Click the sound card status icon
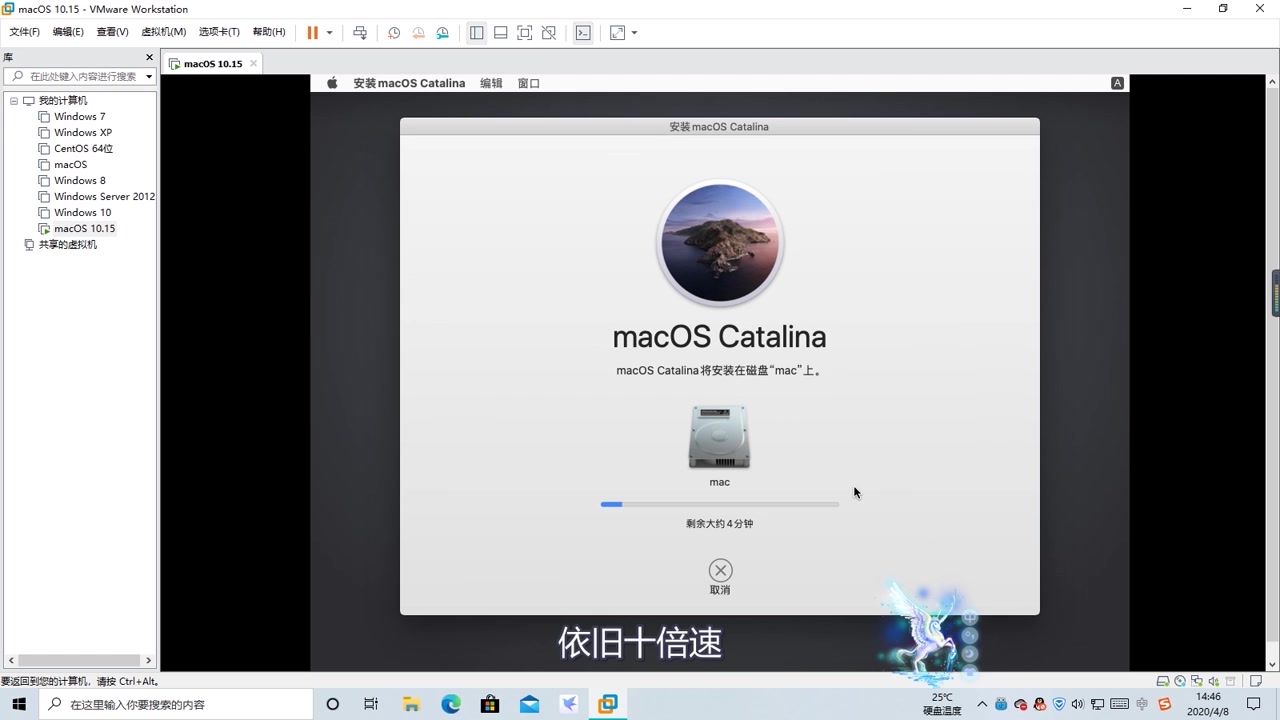1280x720 pixels. click(1213, 681)
